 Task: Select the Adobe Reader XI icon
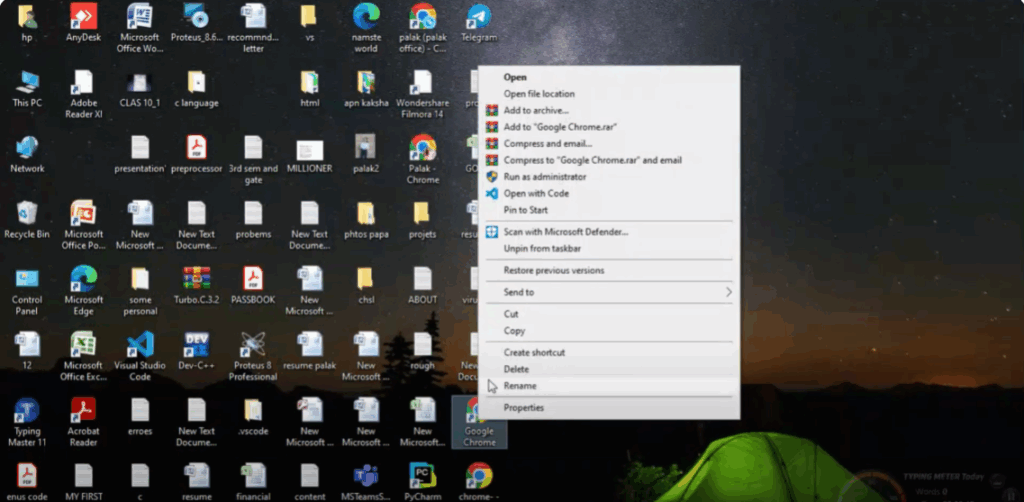click(x=84, y=94)
